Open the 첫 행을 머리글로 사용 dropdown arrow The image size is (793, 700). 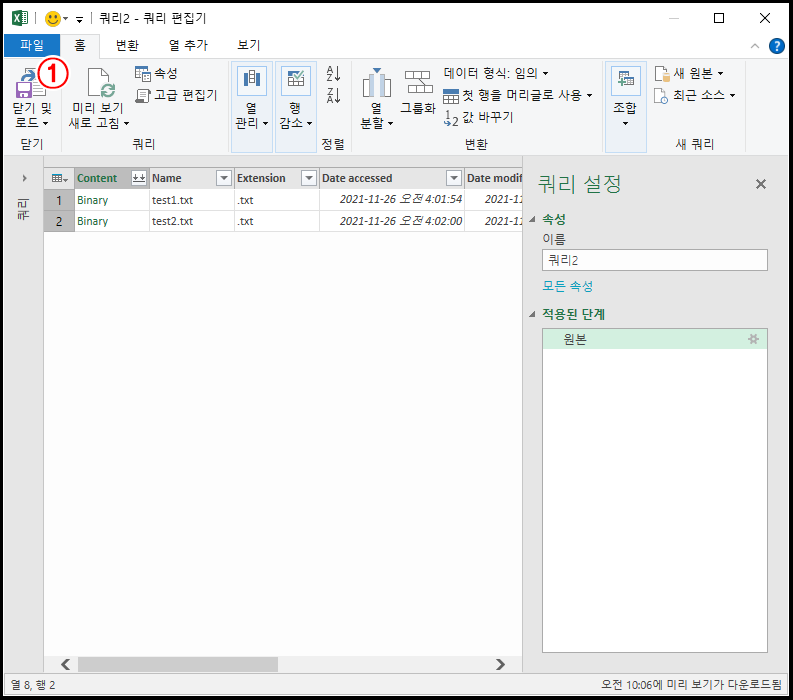click(x=589, y=95)
